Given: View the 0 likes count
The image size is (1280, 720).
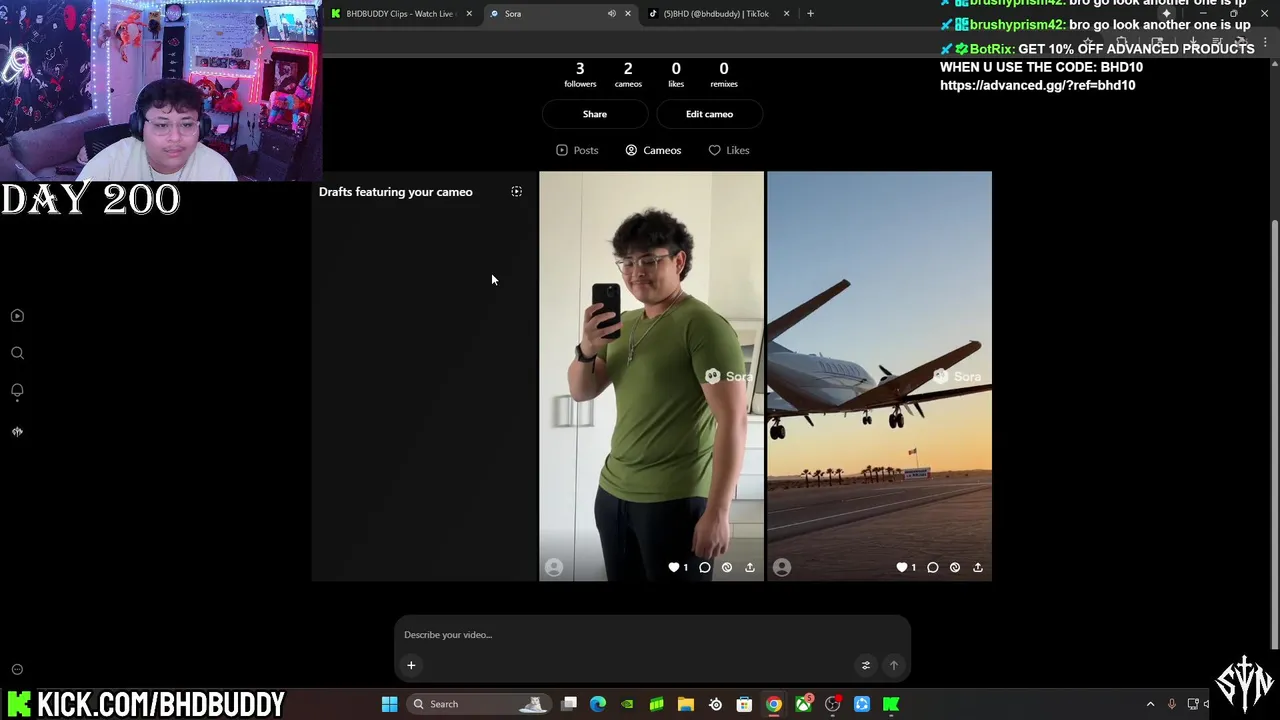Looking at the screenshot, I should [x=676, y=74].
